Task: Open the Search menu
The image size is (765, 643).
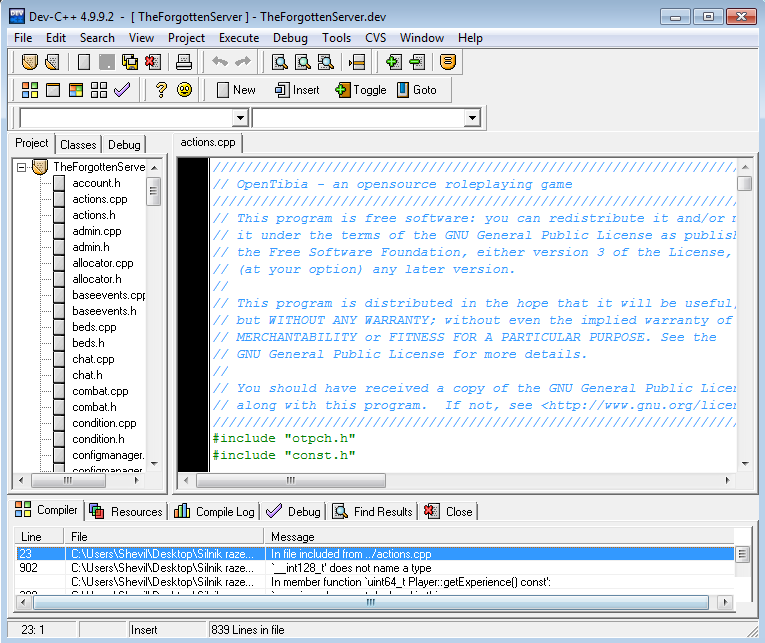Action: [97, 38]
